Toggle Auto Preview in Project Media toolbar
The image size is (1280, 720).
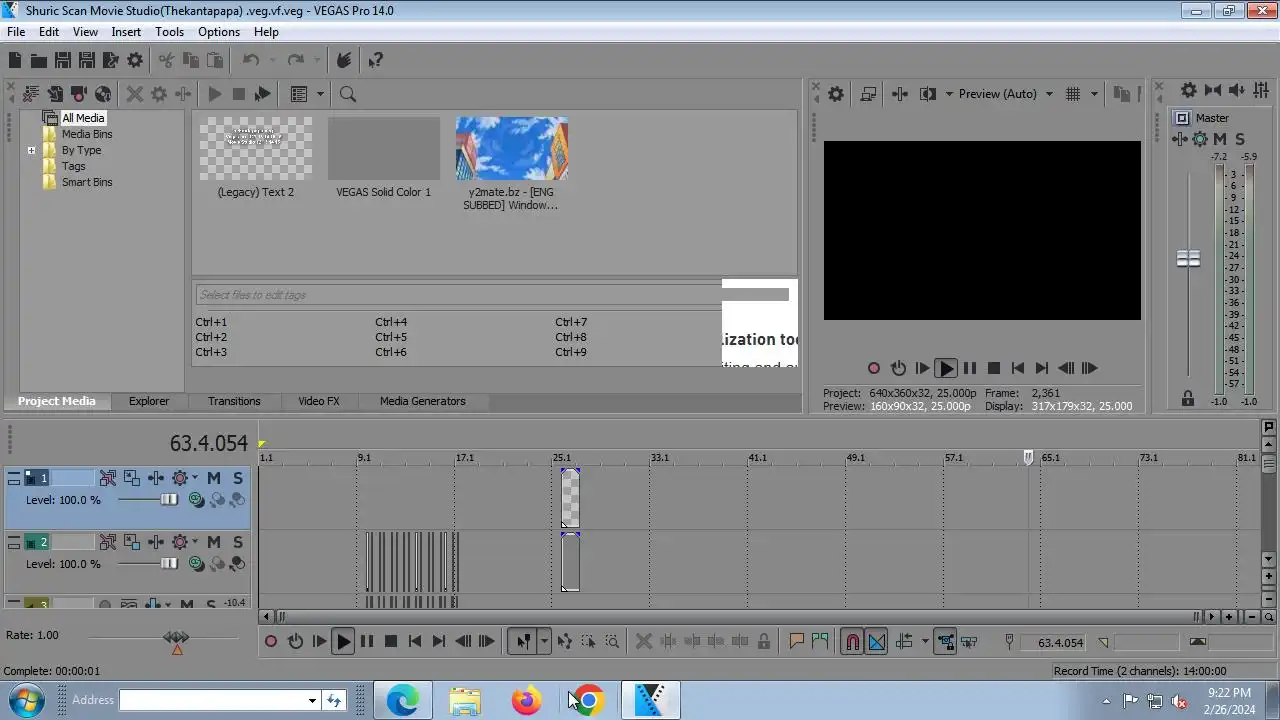tap(262, 94)
